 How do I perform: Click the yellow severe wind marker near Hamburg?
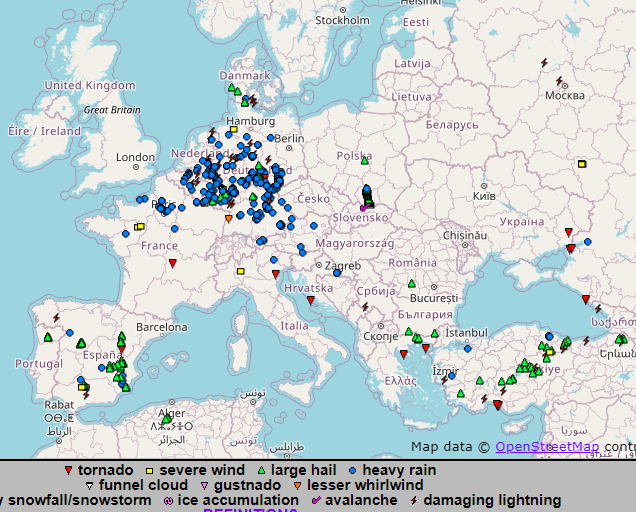pos(233,129)
